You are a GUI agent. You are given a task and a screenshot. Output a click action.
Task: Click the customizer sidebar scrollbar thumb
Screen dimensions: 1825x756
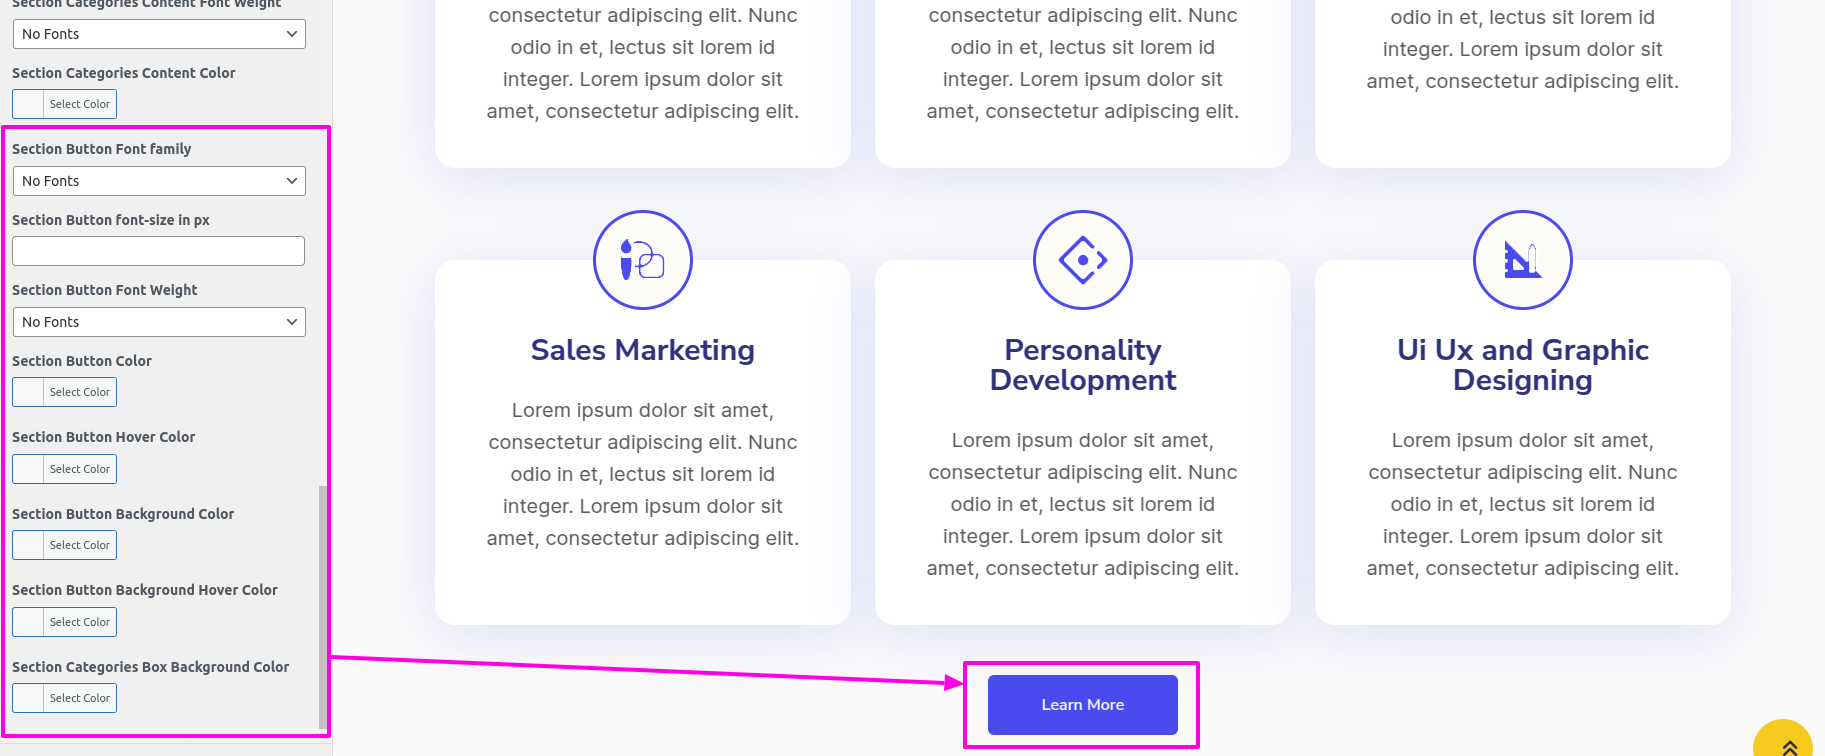[x=322, y=600]
